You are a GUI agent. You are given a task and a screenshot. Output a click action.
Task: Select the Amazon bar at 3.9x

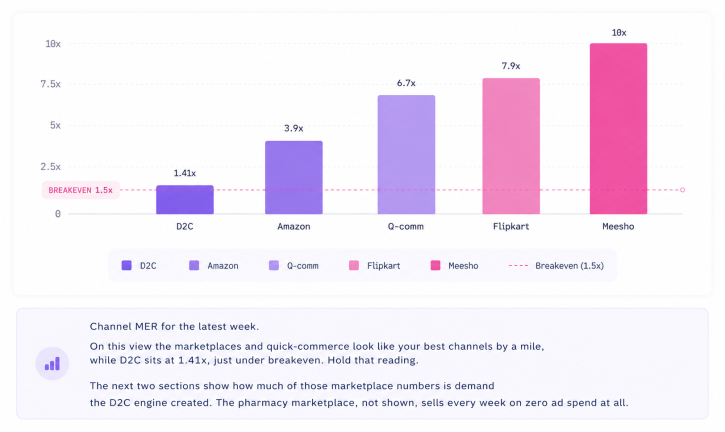pyautogui.click(x=294, y=177)
